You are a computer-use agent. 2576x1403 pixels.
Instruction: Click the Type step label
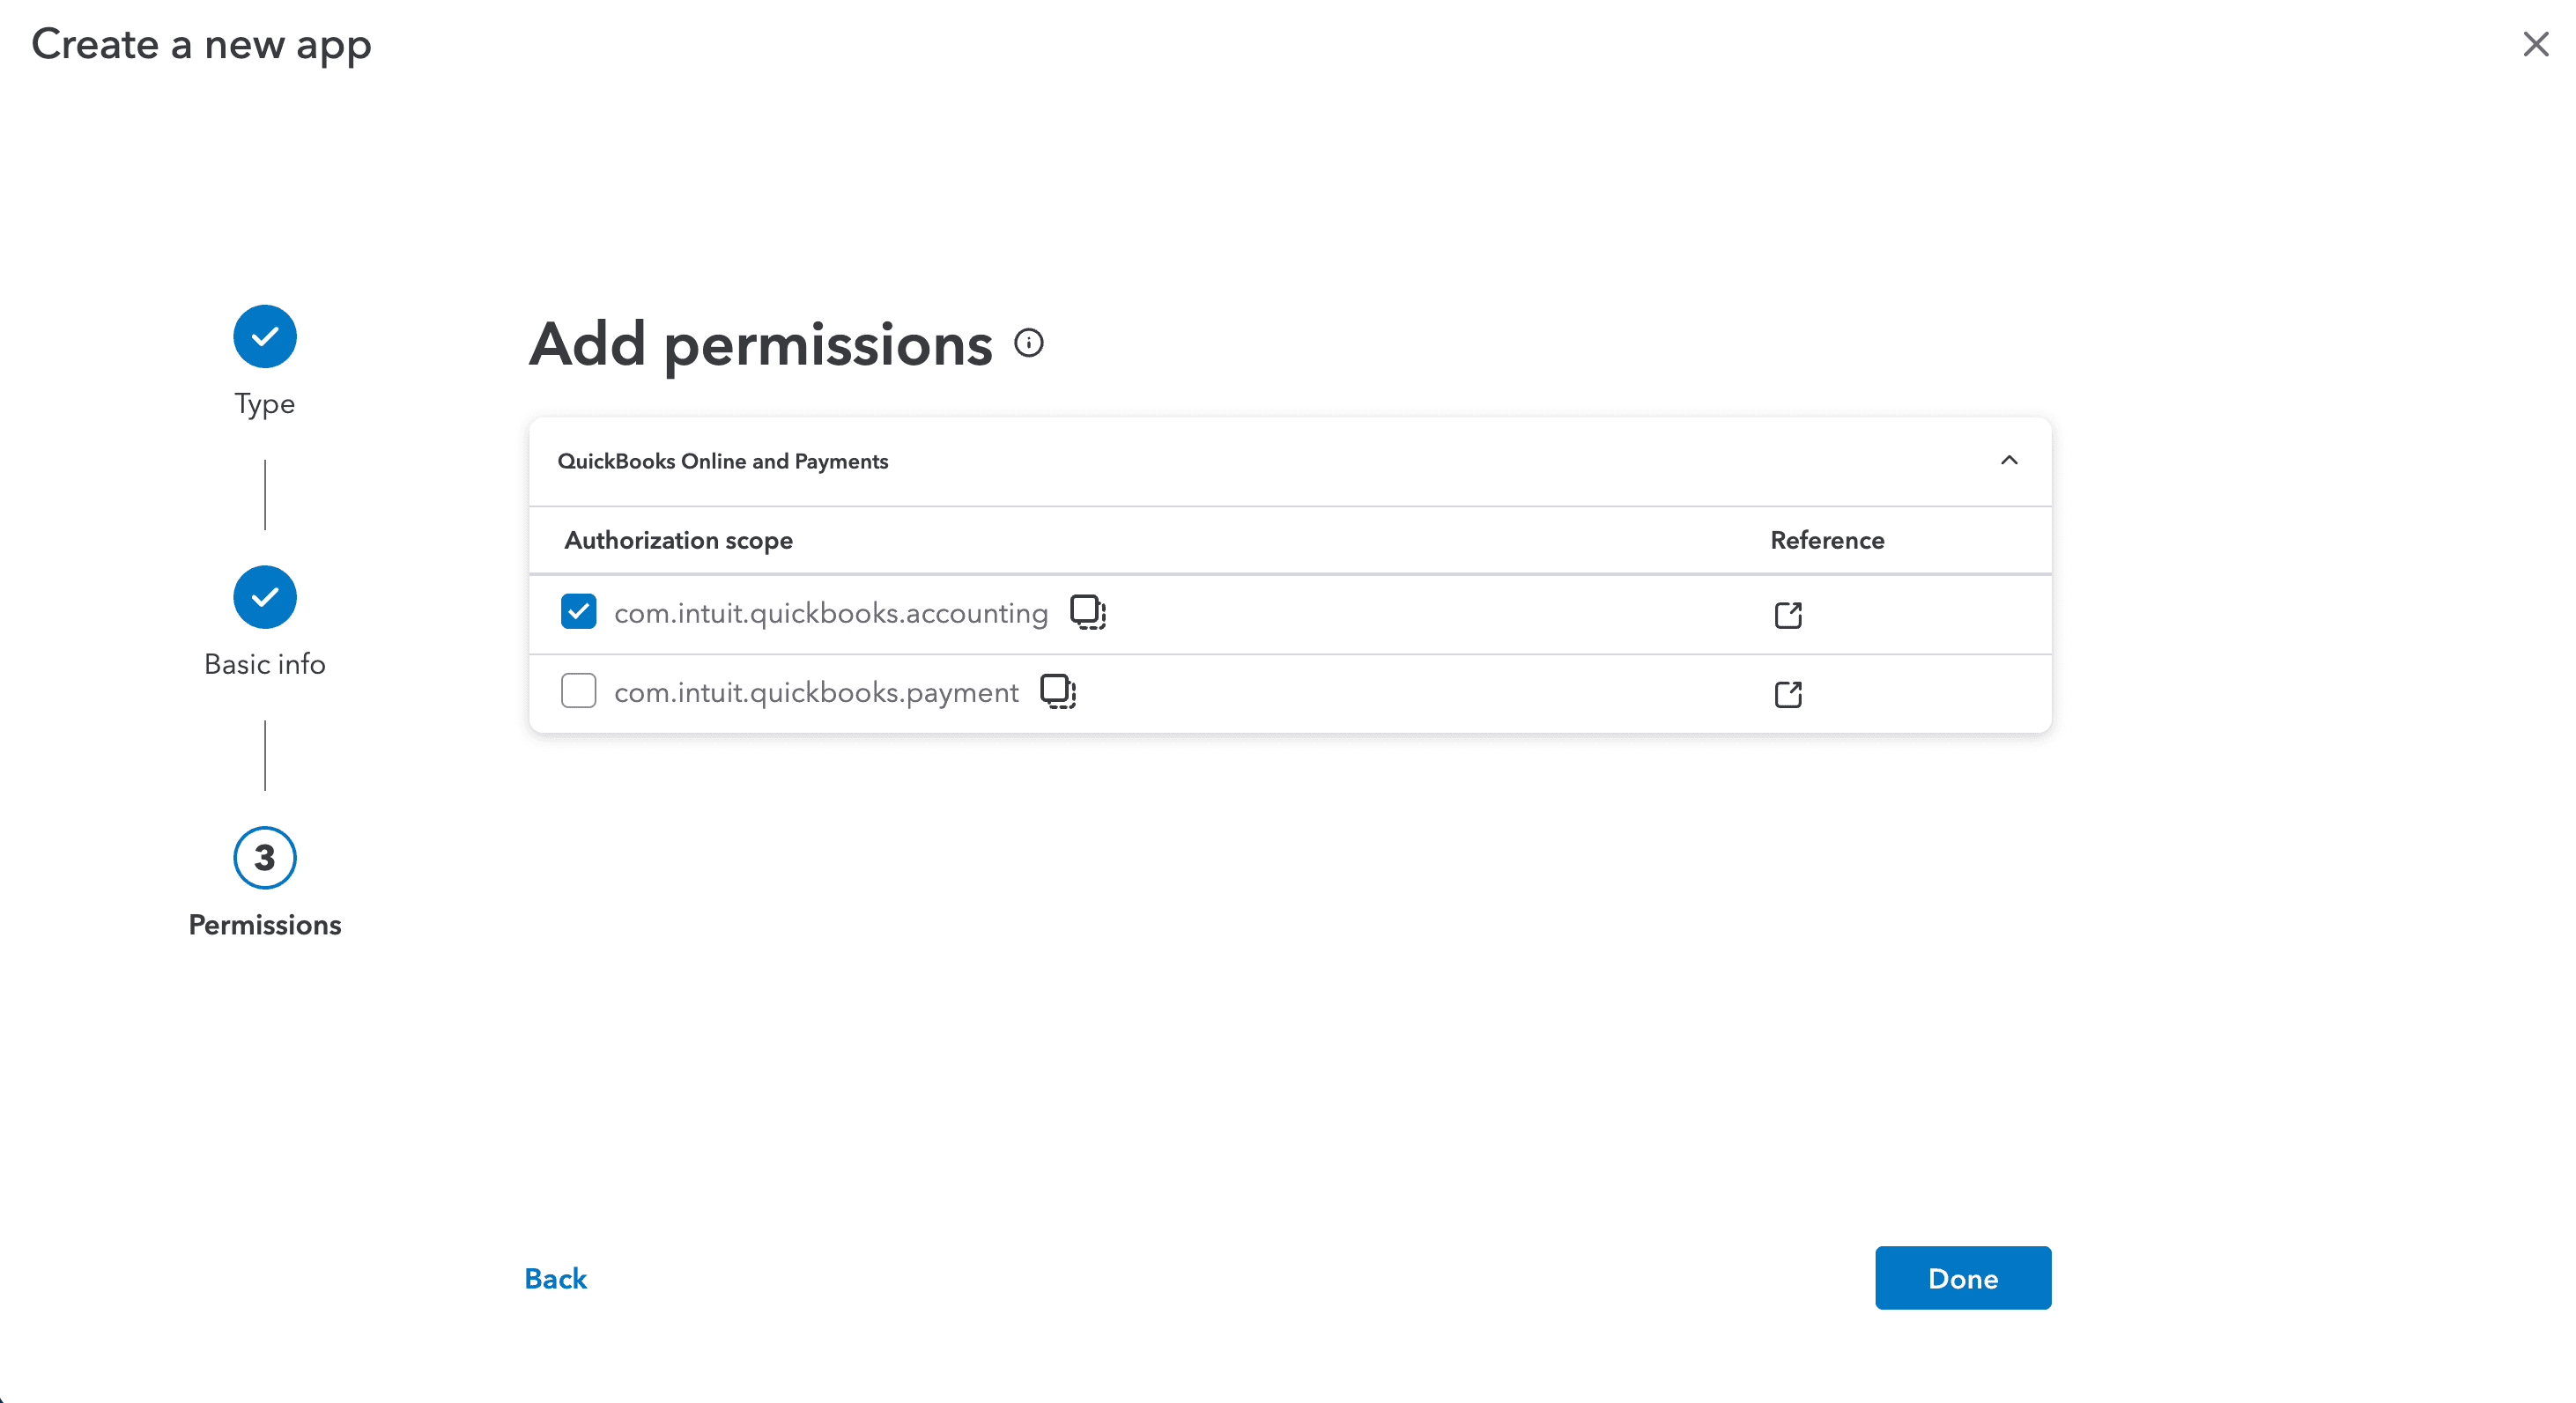coord(264,404)
